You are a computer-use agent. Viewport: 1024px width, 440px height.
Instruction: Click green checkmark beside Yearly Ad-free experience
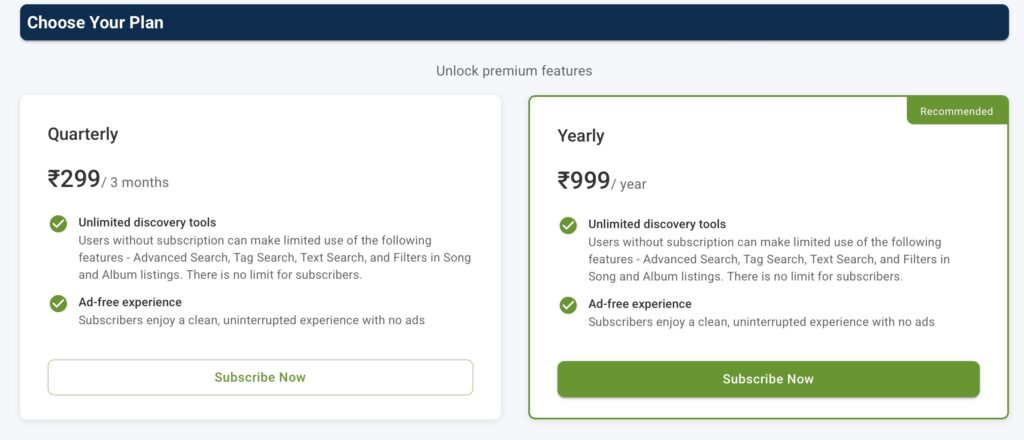pyautogui.click(x=568, y=305)
